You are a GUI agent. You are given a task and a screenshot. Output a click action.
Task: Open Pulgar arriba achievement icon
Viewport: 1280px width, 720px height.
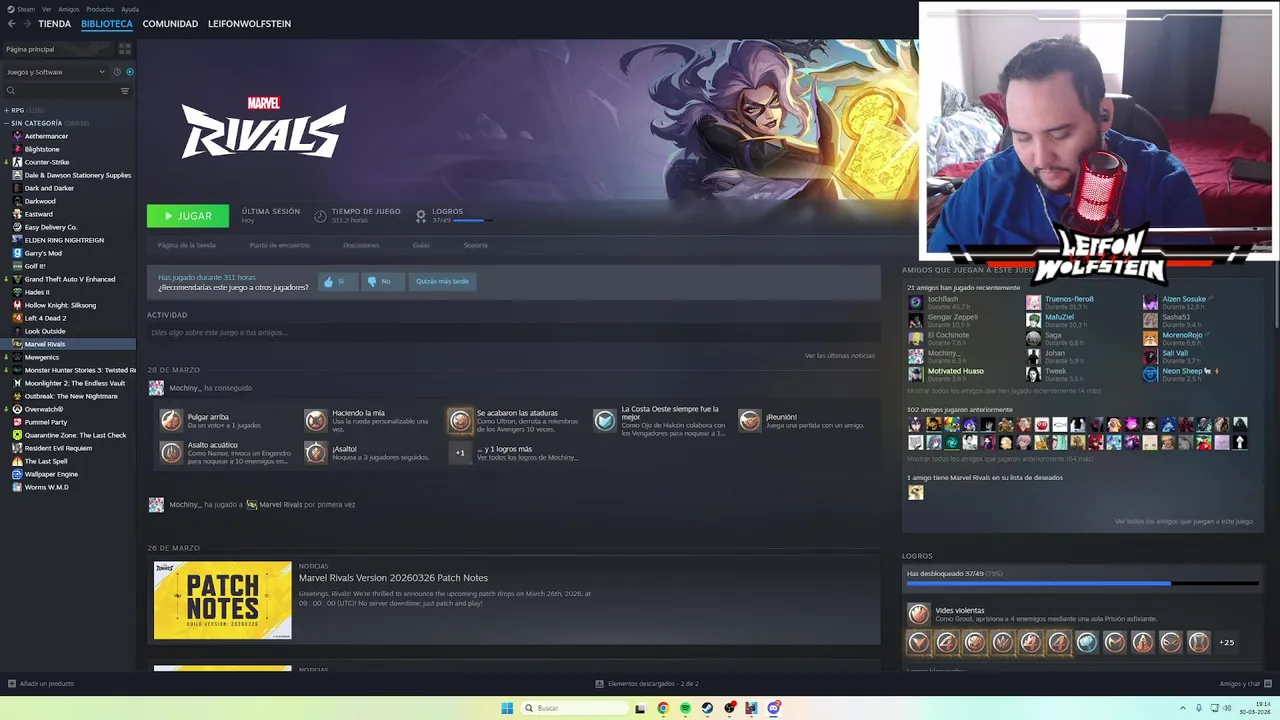172,421
